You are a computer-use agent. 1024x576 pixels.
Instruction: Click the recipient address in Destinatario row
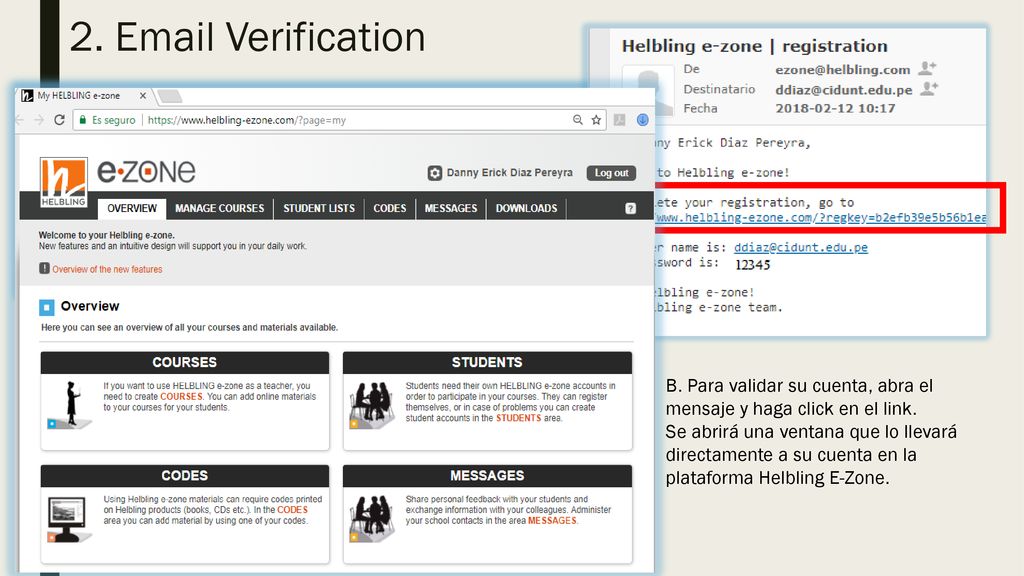[x=844, y=89]
